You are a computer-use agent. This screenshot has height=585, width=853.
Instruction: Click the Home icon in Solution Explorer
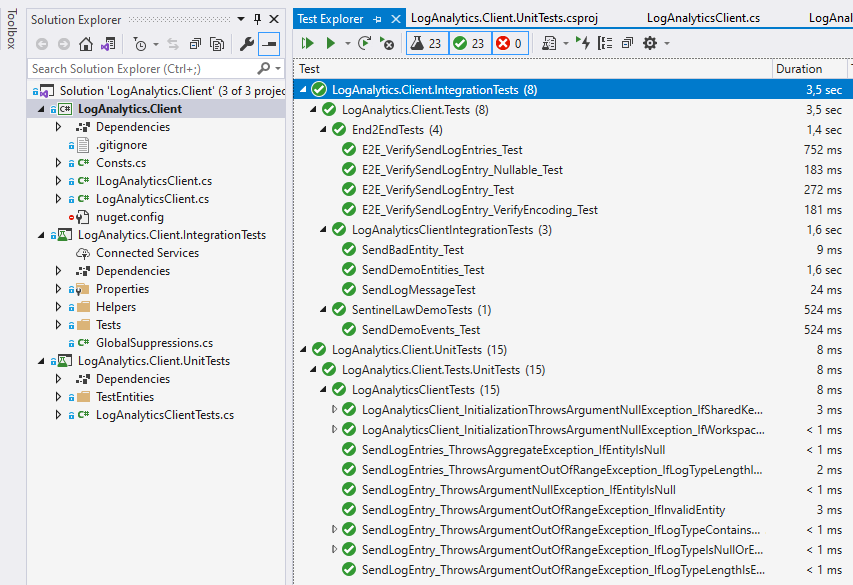86,44
